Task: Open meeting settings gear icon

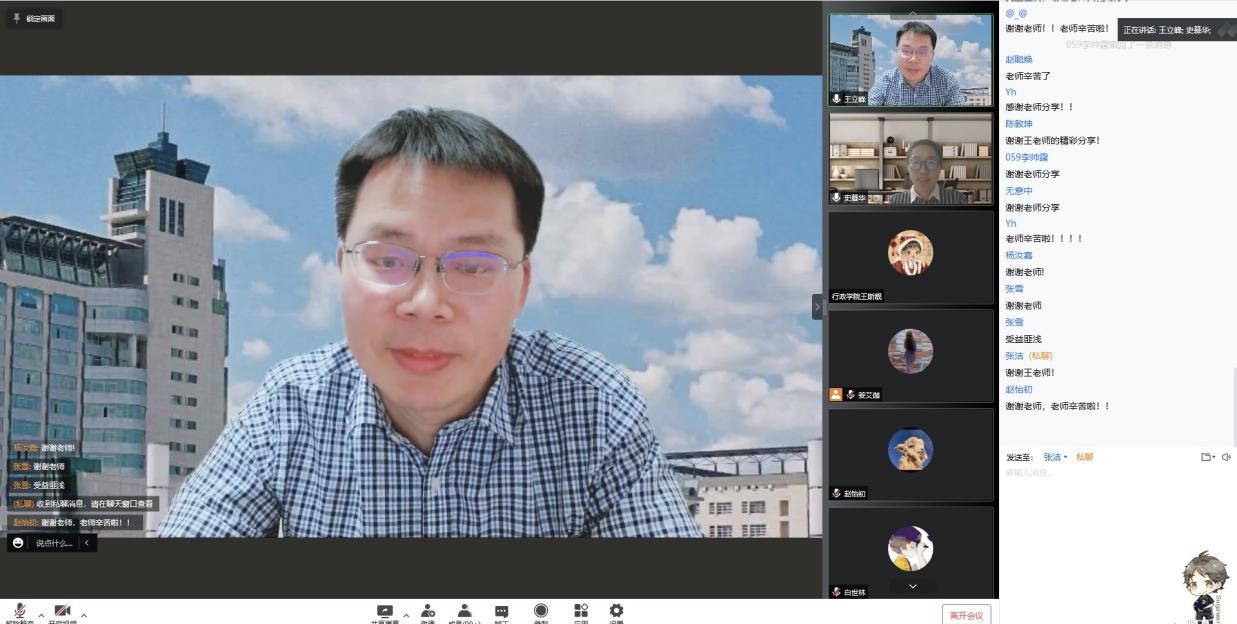Action: click(x=616, y=611)
